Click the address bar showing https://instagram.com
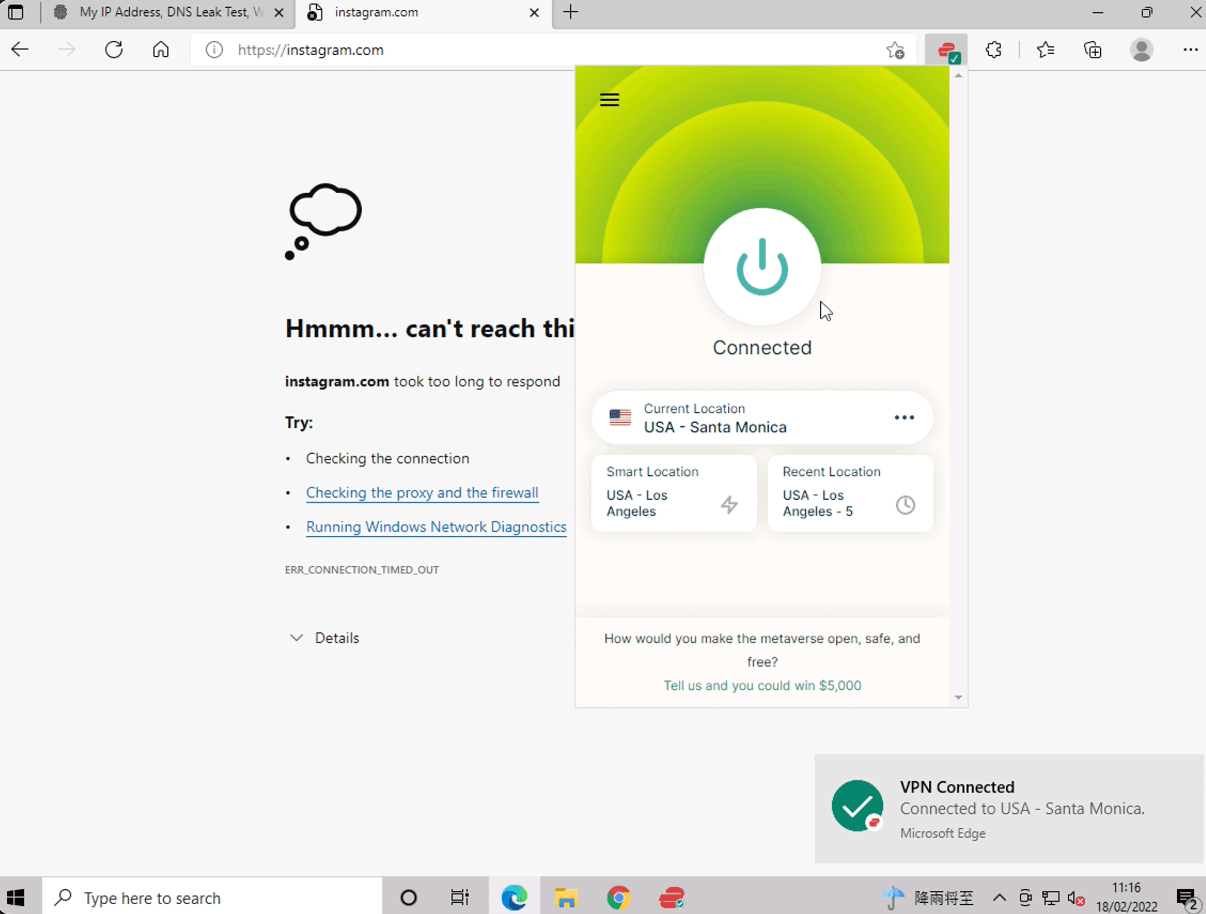This screenshot has height=914, width=1206. pos(553,50)
